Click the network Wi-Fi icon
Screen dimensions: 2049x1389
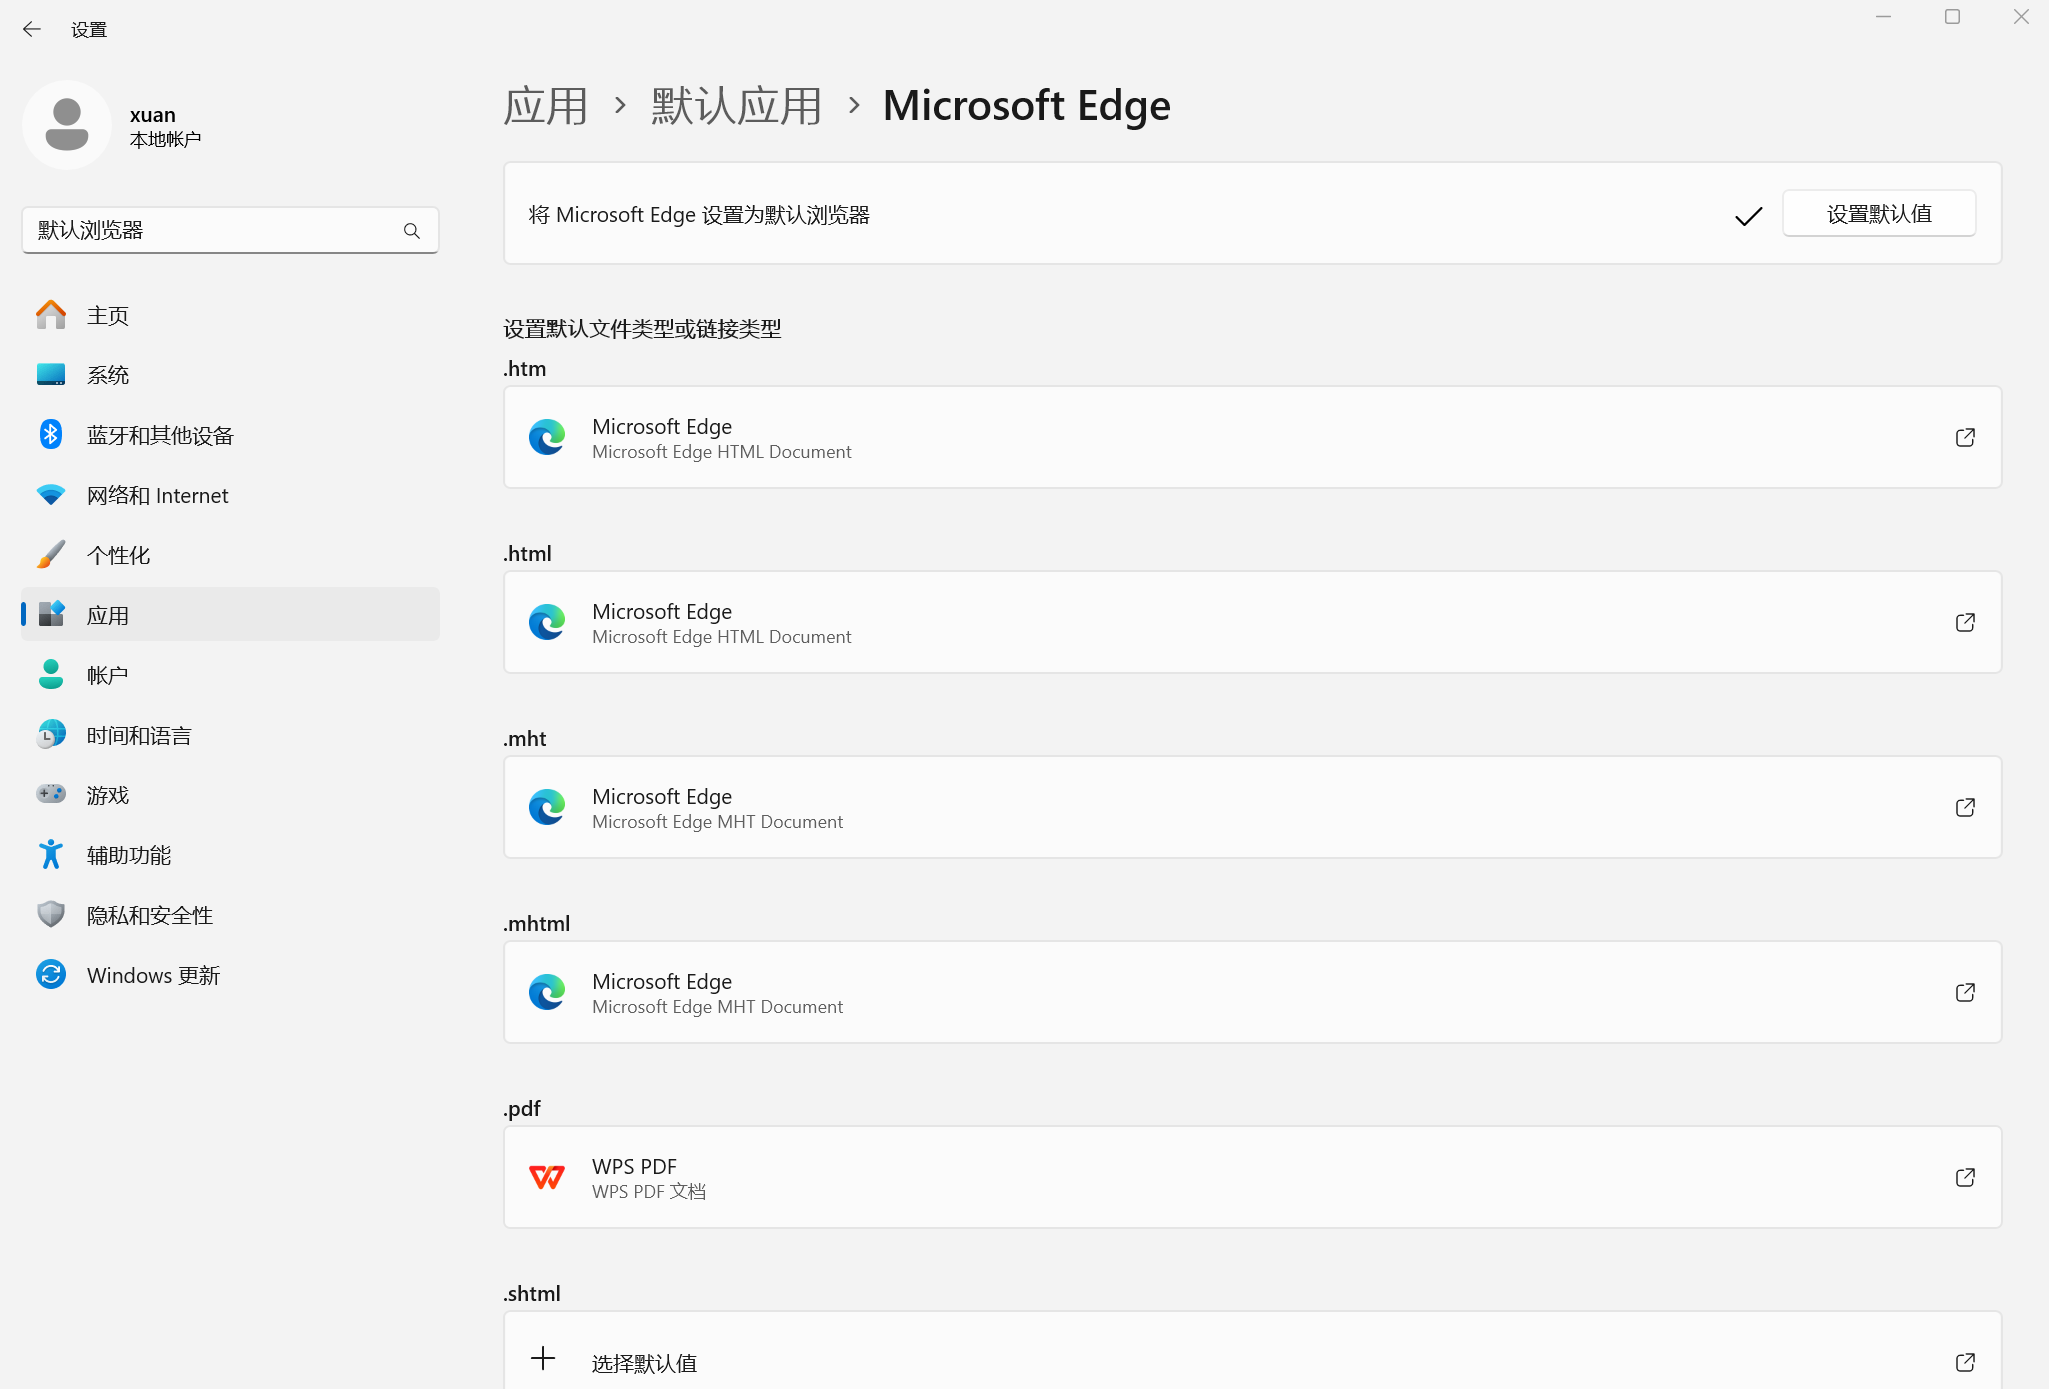click(51, 495)
